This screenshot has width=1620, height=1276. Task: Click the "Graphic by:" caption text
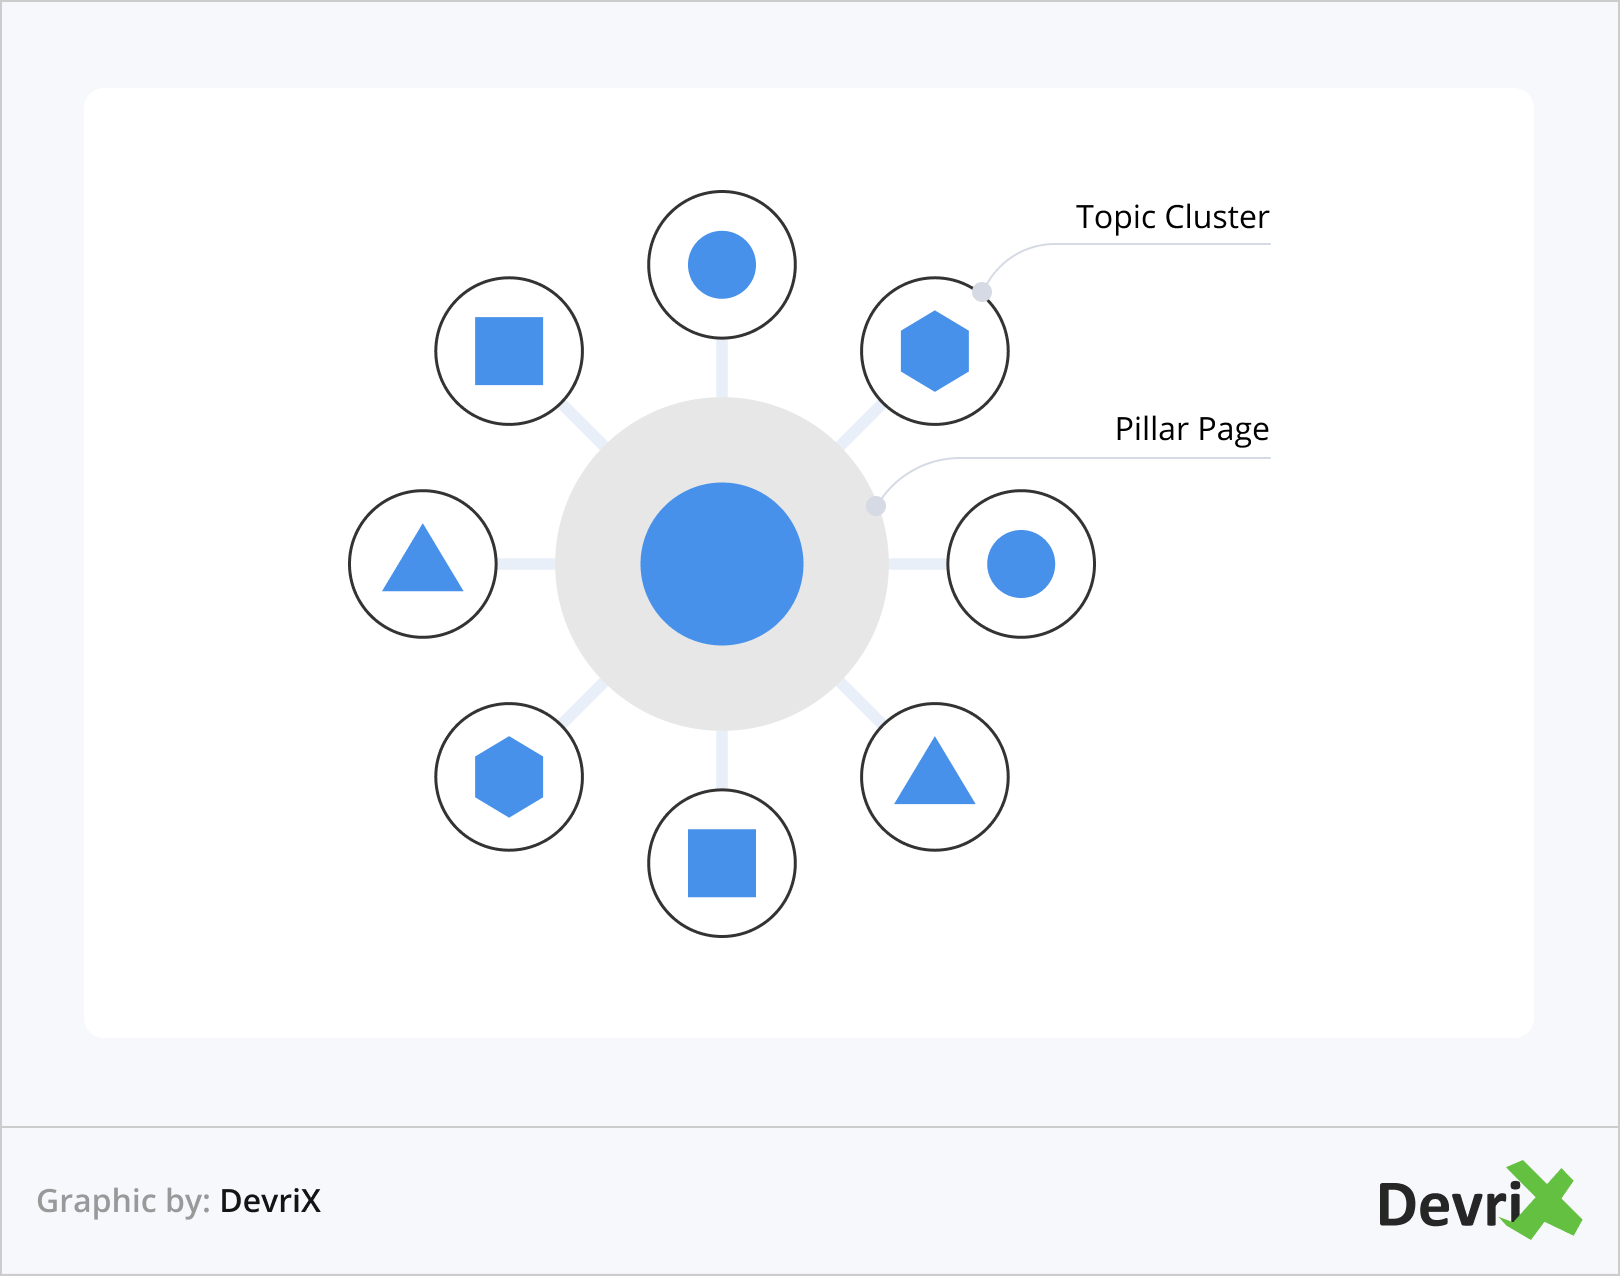point(123,1200)
